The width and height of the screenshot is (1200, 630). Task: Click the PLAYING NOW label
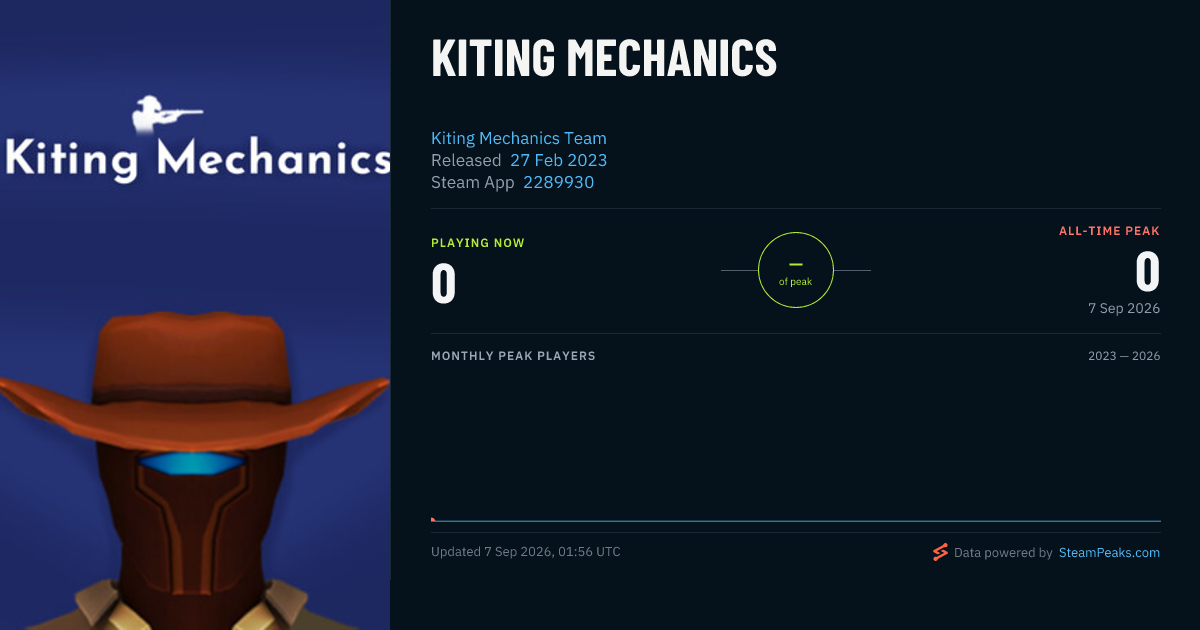(x=478, y=243)
